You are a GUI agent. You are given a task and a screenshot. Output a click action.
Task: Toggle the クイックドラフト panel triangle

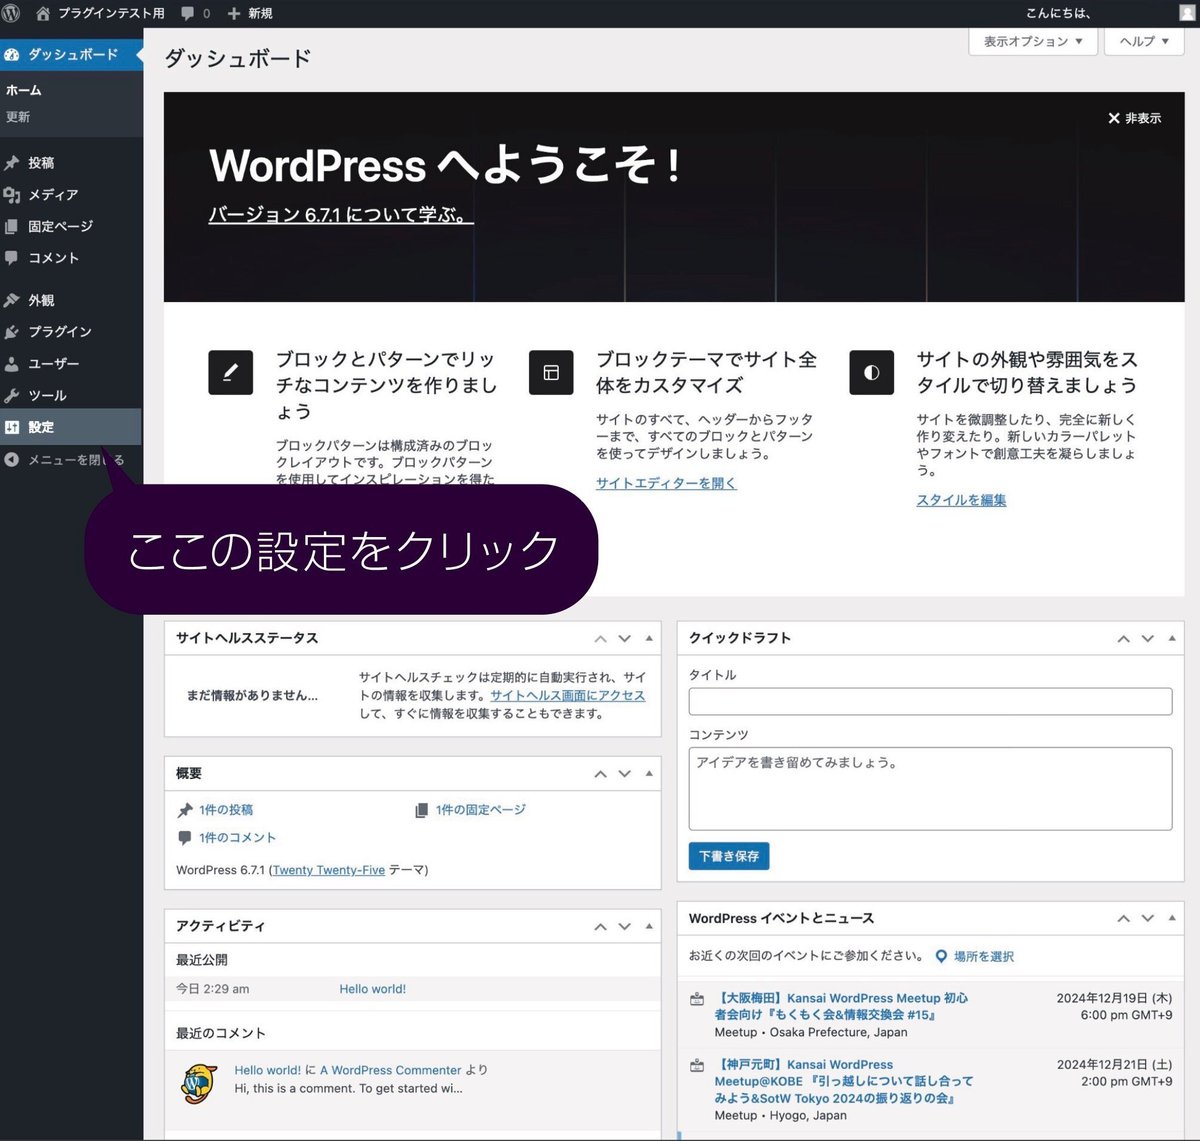(1172, 638)
